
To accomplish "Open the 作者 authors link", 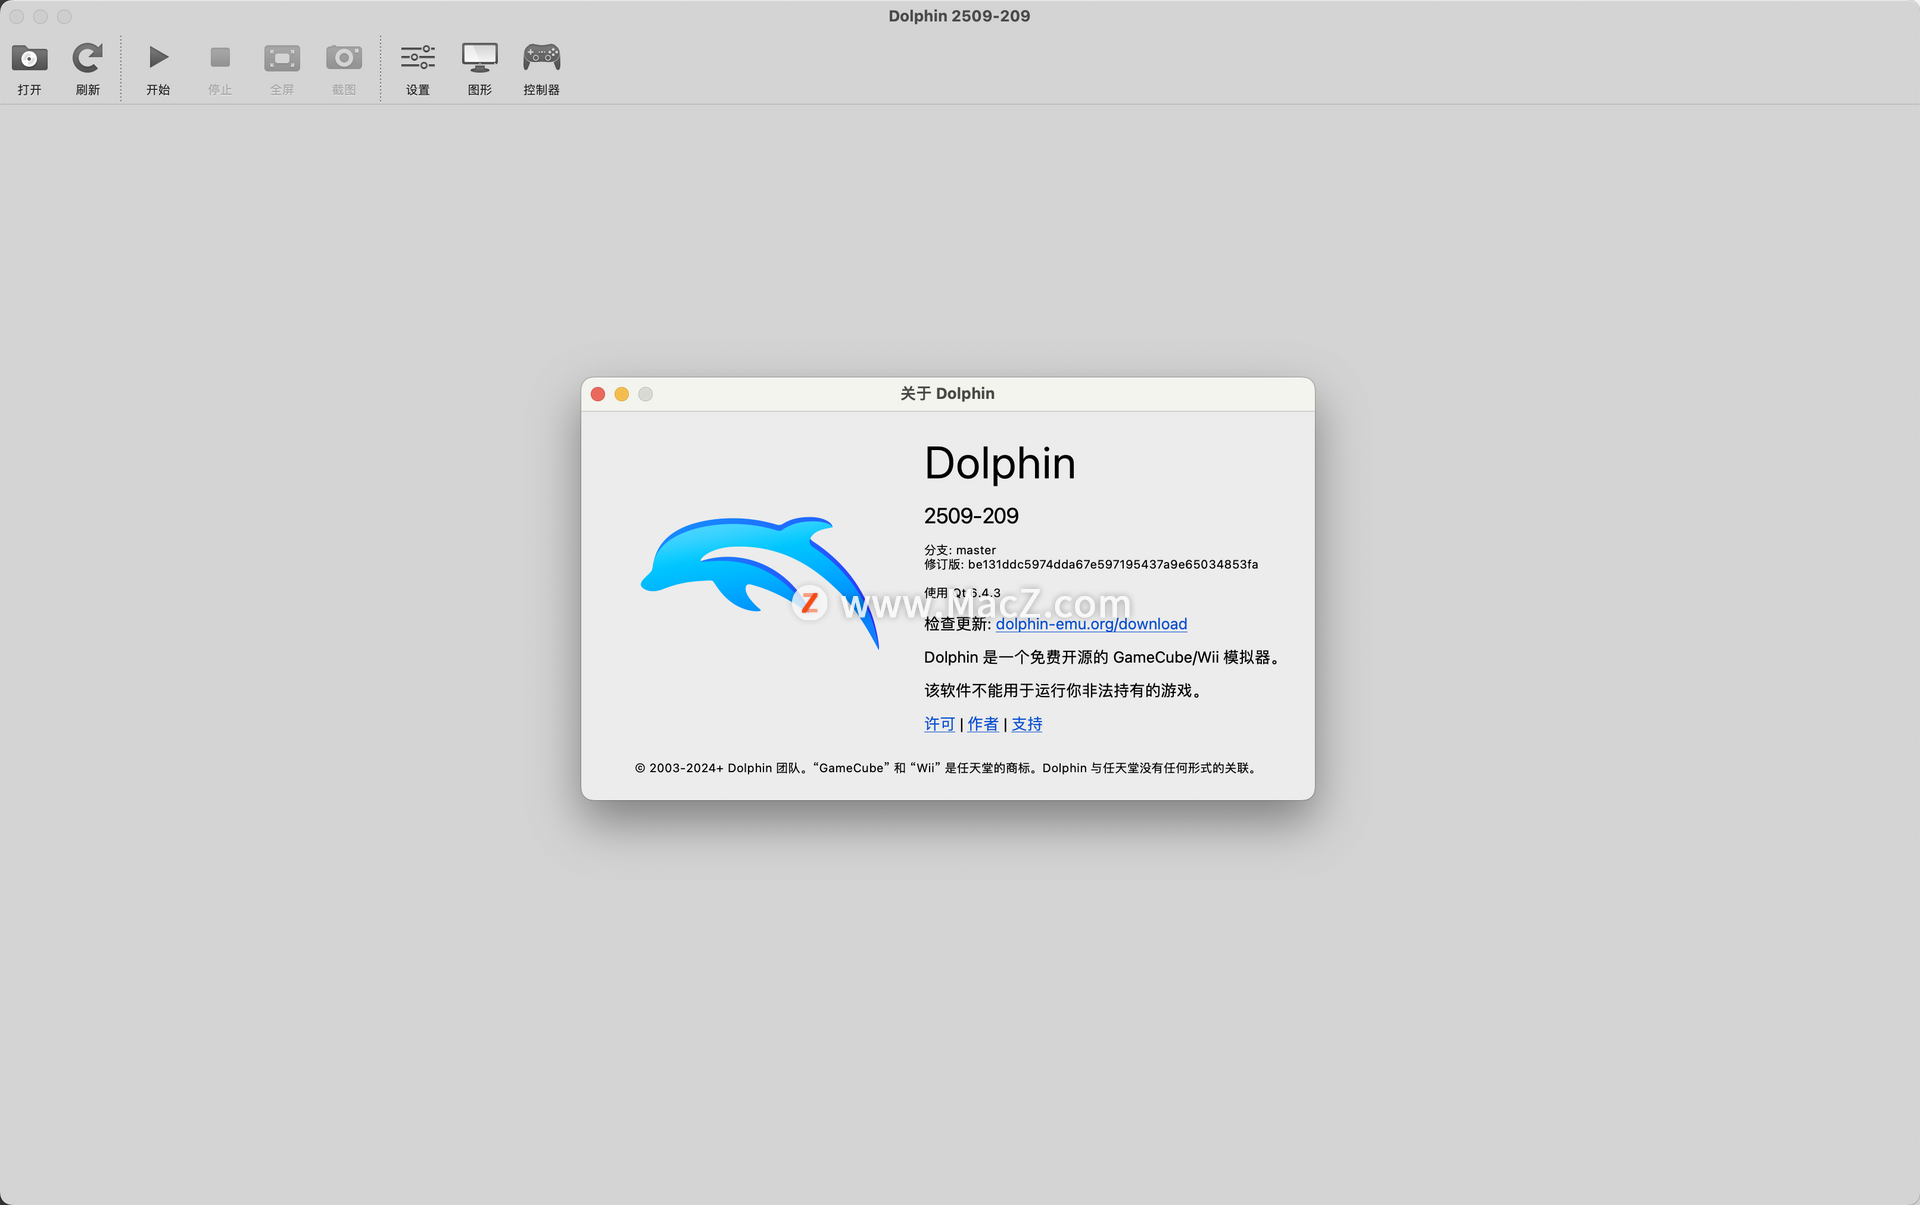I will point(983,724).
